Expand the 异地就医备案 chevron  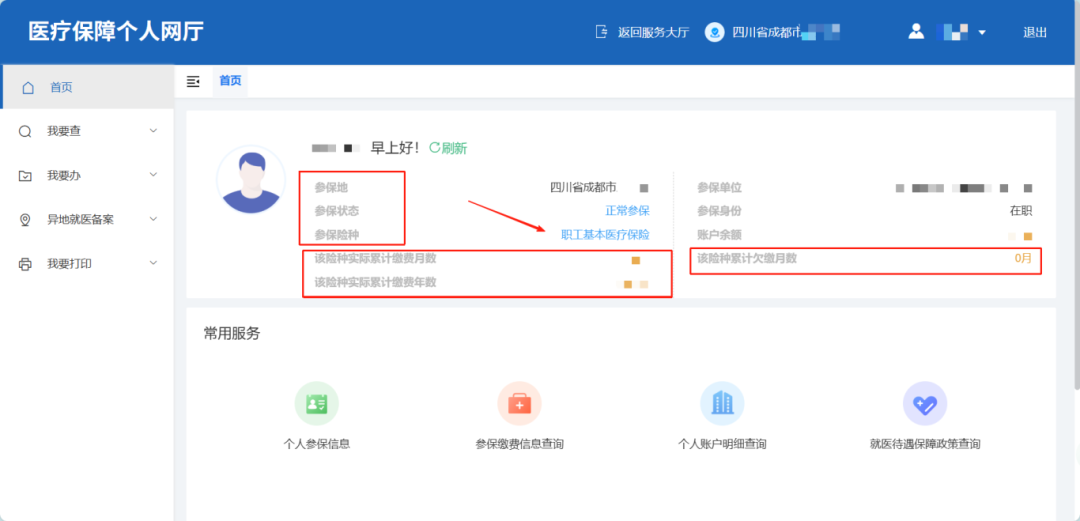pyautogui.click(x=154, y=219)
